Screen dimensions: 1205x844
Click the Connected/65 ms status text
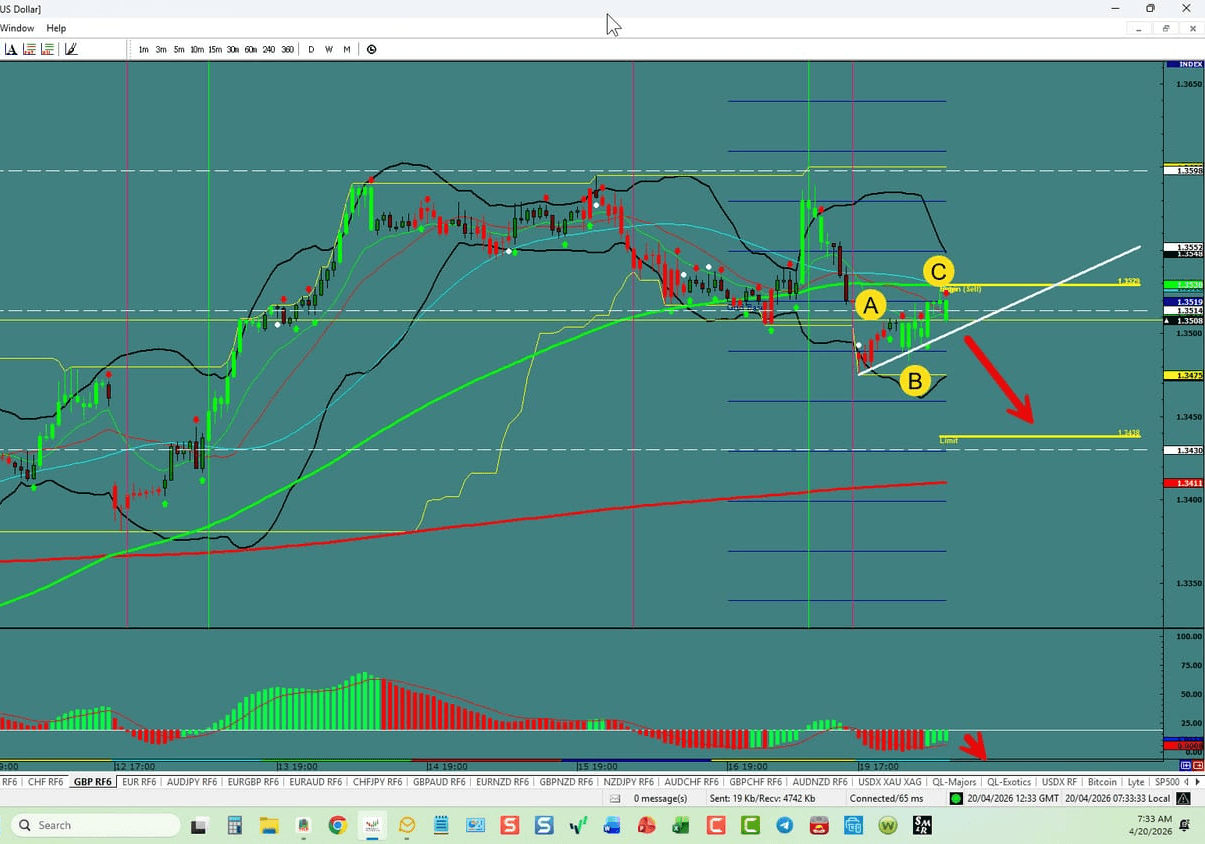pyautogui.click(x=886, y=798)
